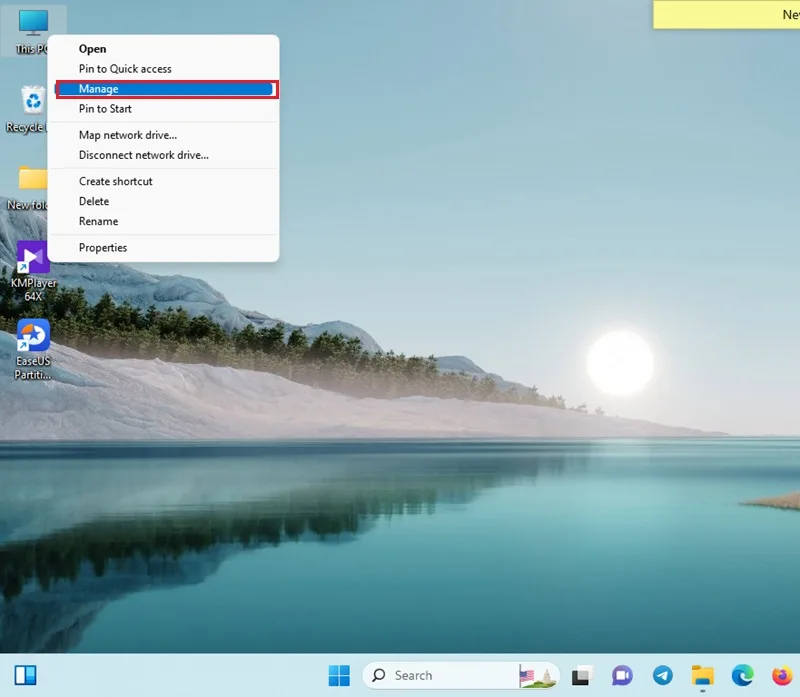Select the KMPlayer 64X shortcut icon
Viewport: 800px width, 697px height.
pos(33,270)
